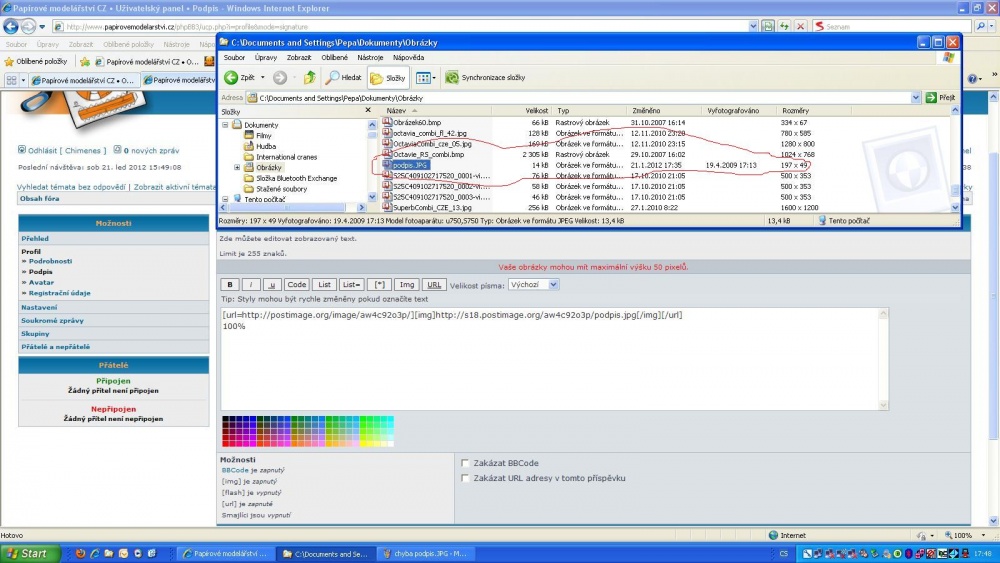The image size is (1000, 563).
Task: Open Soubor menu in Explorer window
Action: click(x=234, y=57)
